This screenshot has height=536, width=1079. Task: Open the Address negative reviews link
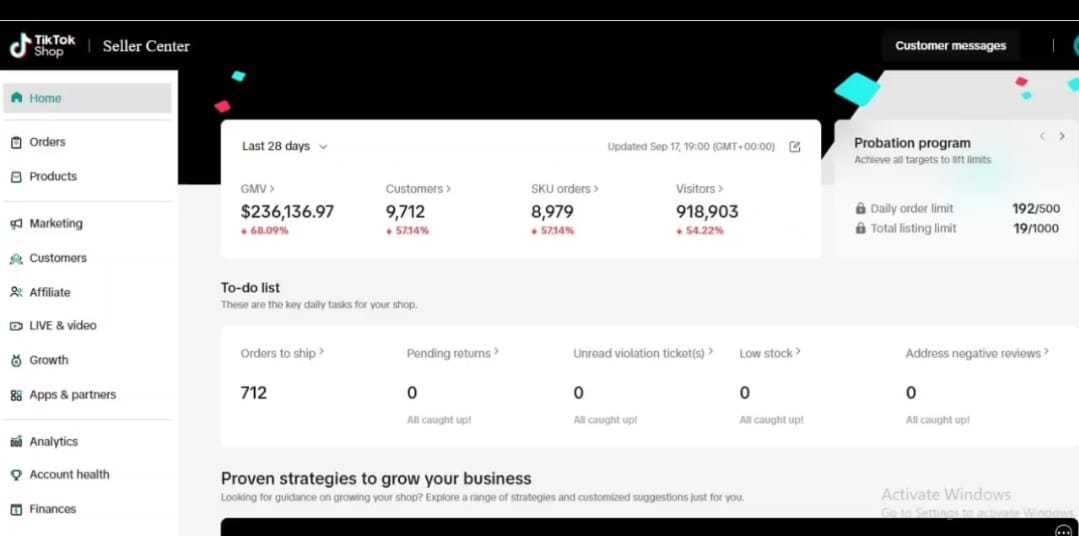coord(976,353)
